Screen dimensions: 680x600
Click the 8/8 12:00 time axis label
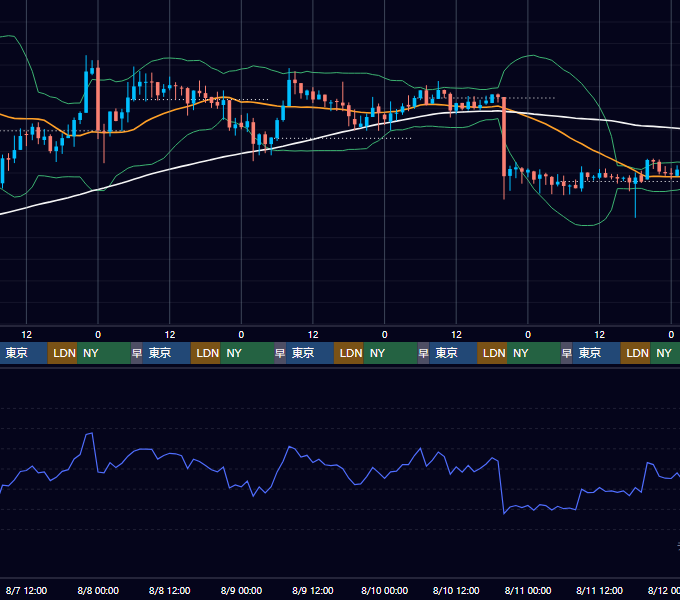click(170, 590)
